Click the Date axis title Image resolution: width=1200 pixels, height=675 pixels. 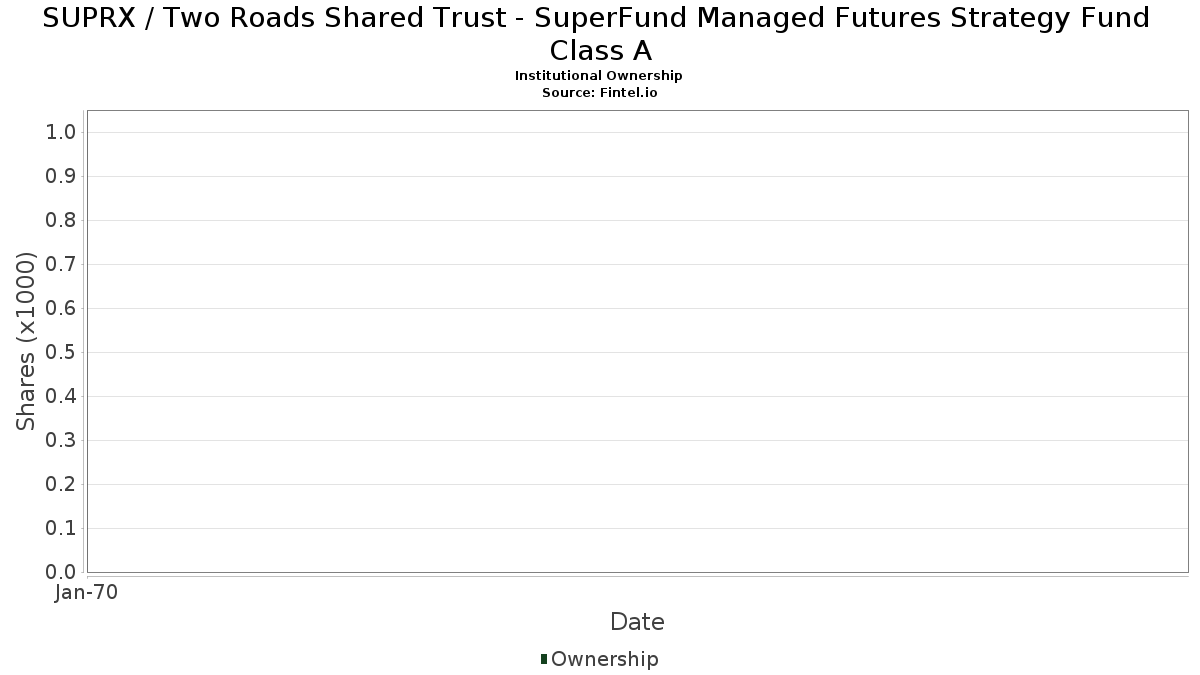click(637, 622)
